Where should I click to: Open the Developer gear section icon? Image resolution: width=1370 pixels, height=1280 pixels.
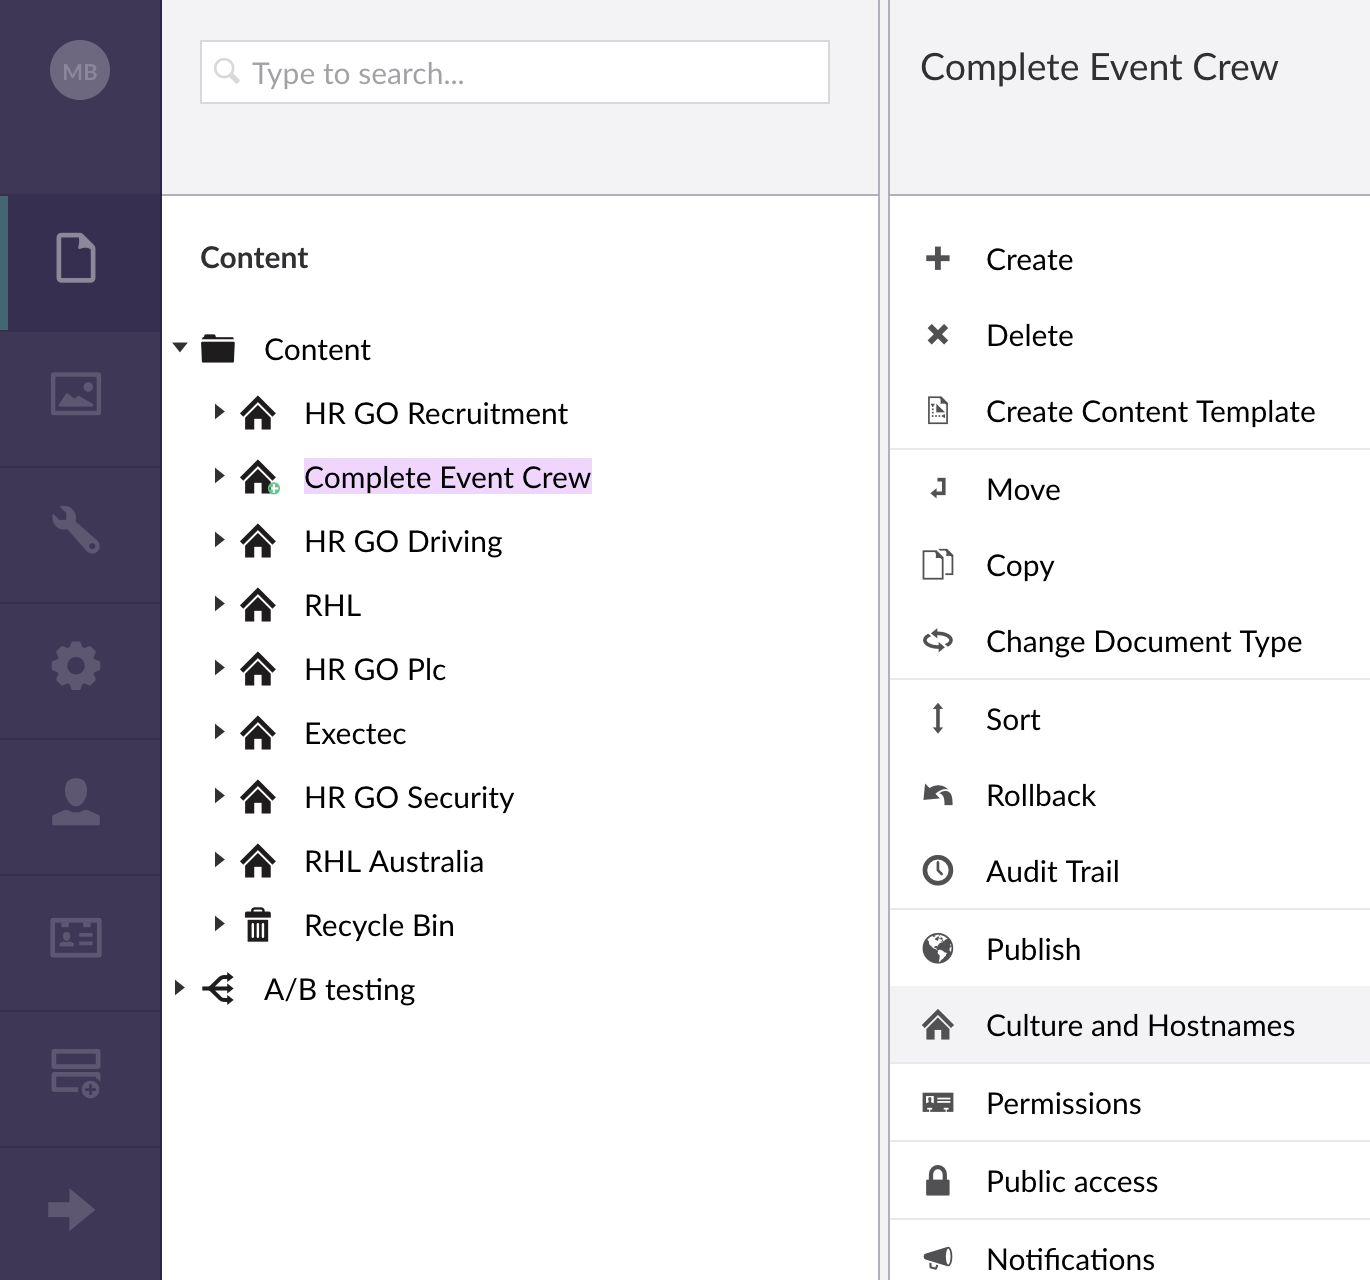tap(76, 666)
